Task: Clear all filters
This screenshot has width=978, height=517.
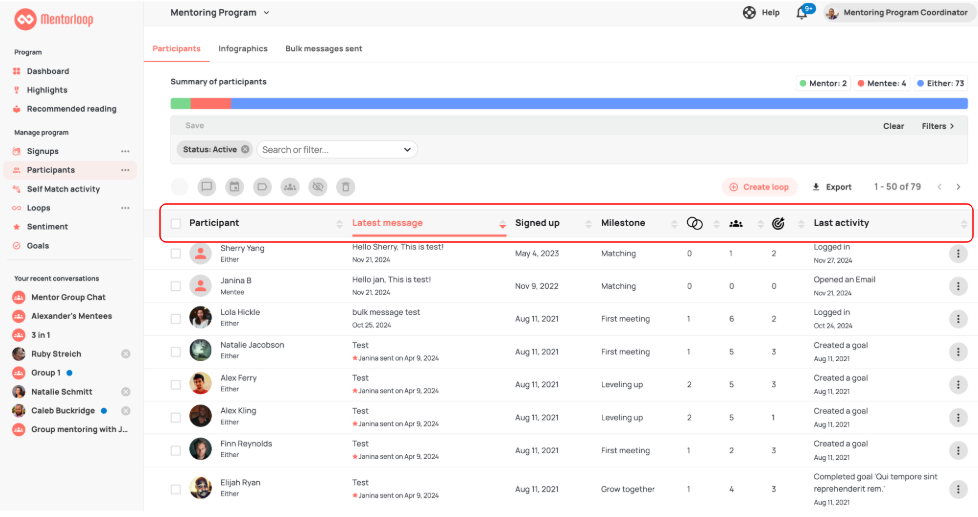Action: coord(893,126)
